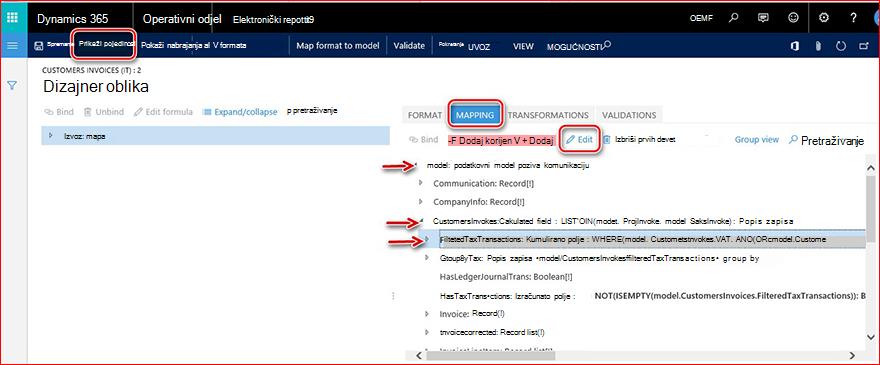The width and height of the screenshot is (880, 365).
Task: Expand the Communication: Record node
Action: [421, 183]
